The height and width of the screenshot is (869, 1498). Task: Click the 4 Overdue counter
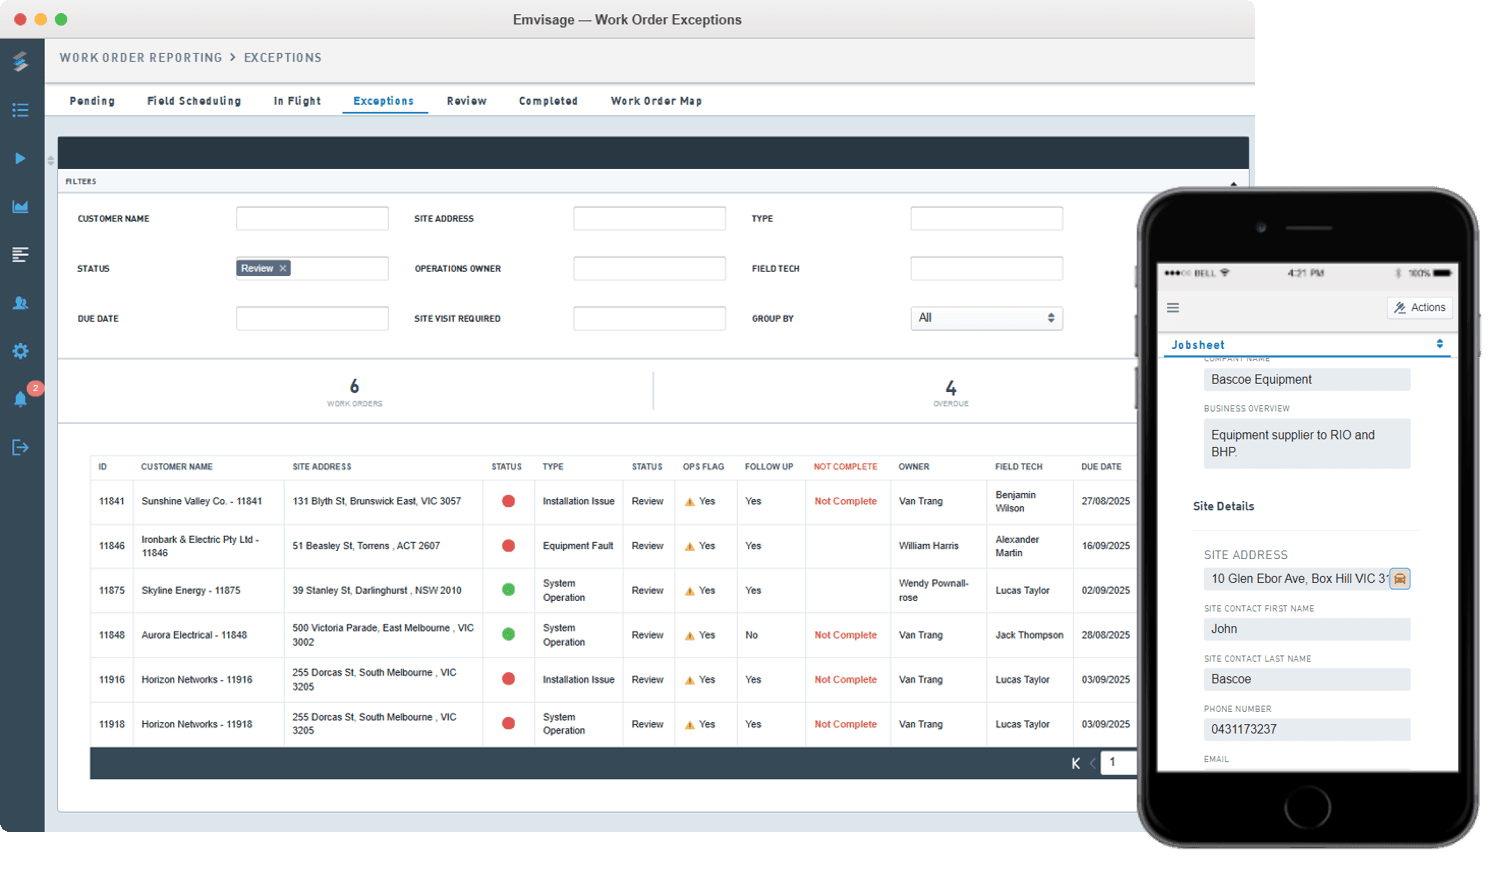[951, 392]
